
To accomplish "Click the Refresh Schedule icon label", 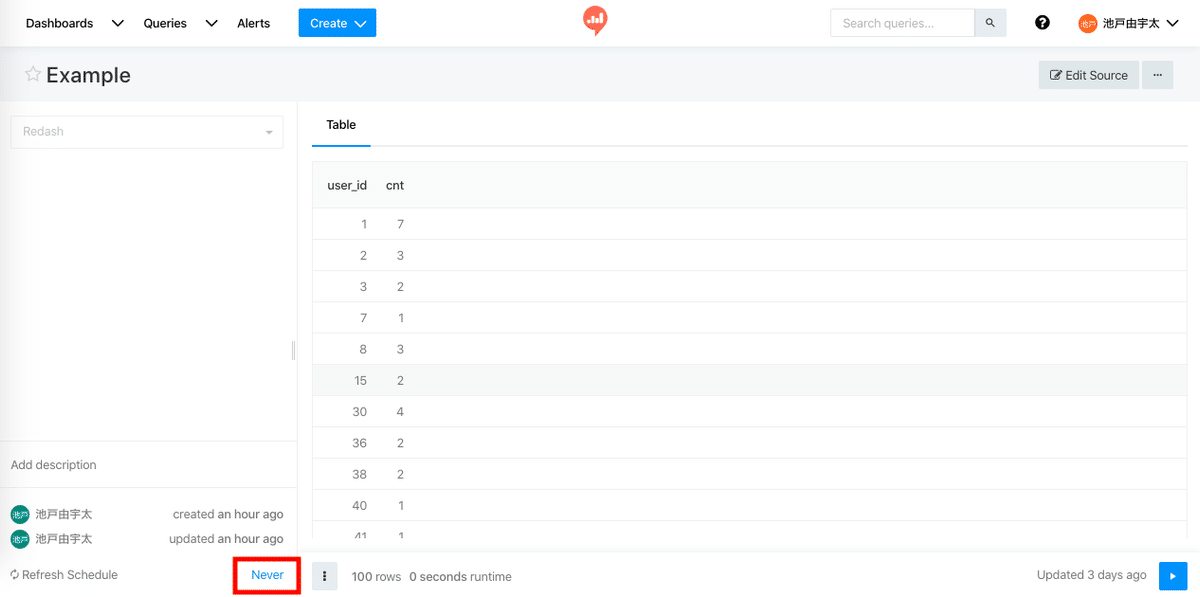I will [x=64, y=575].
